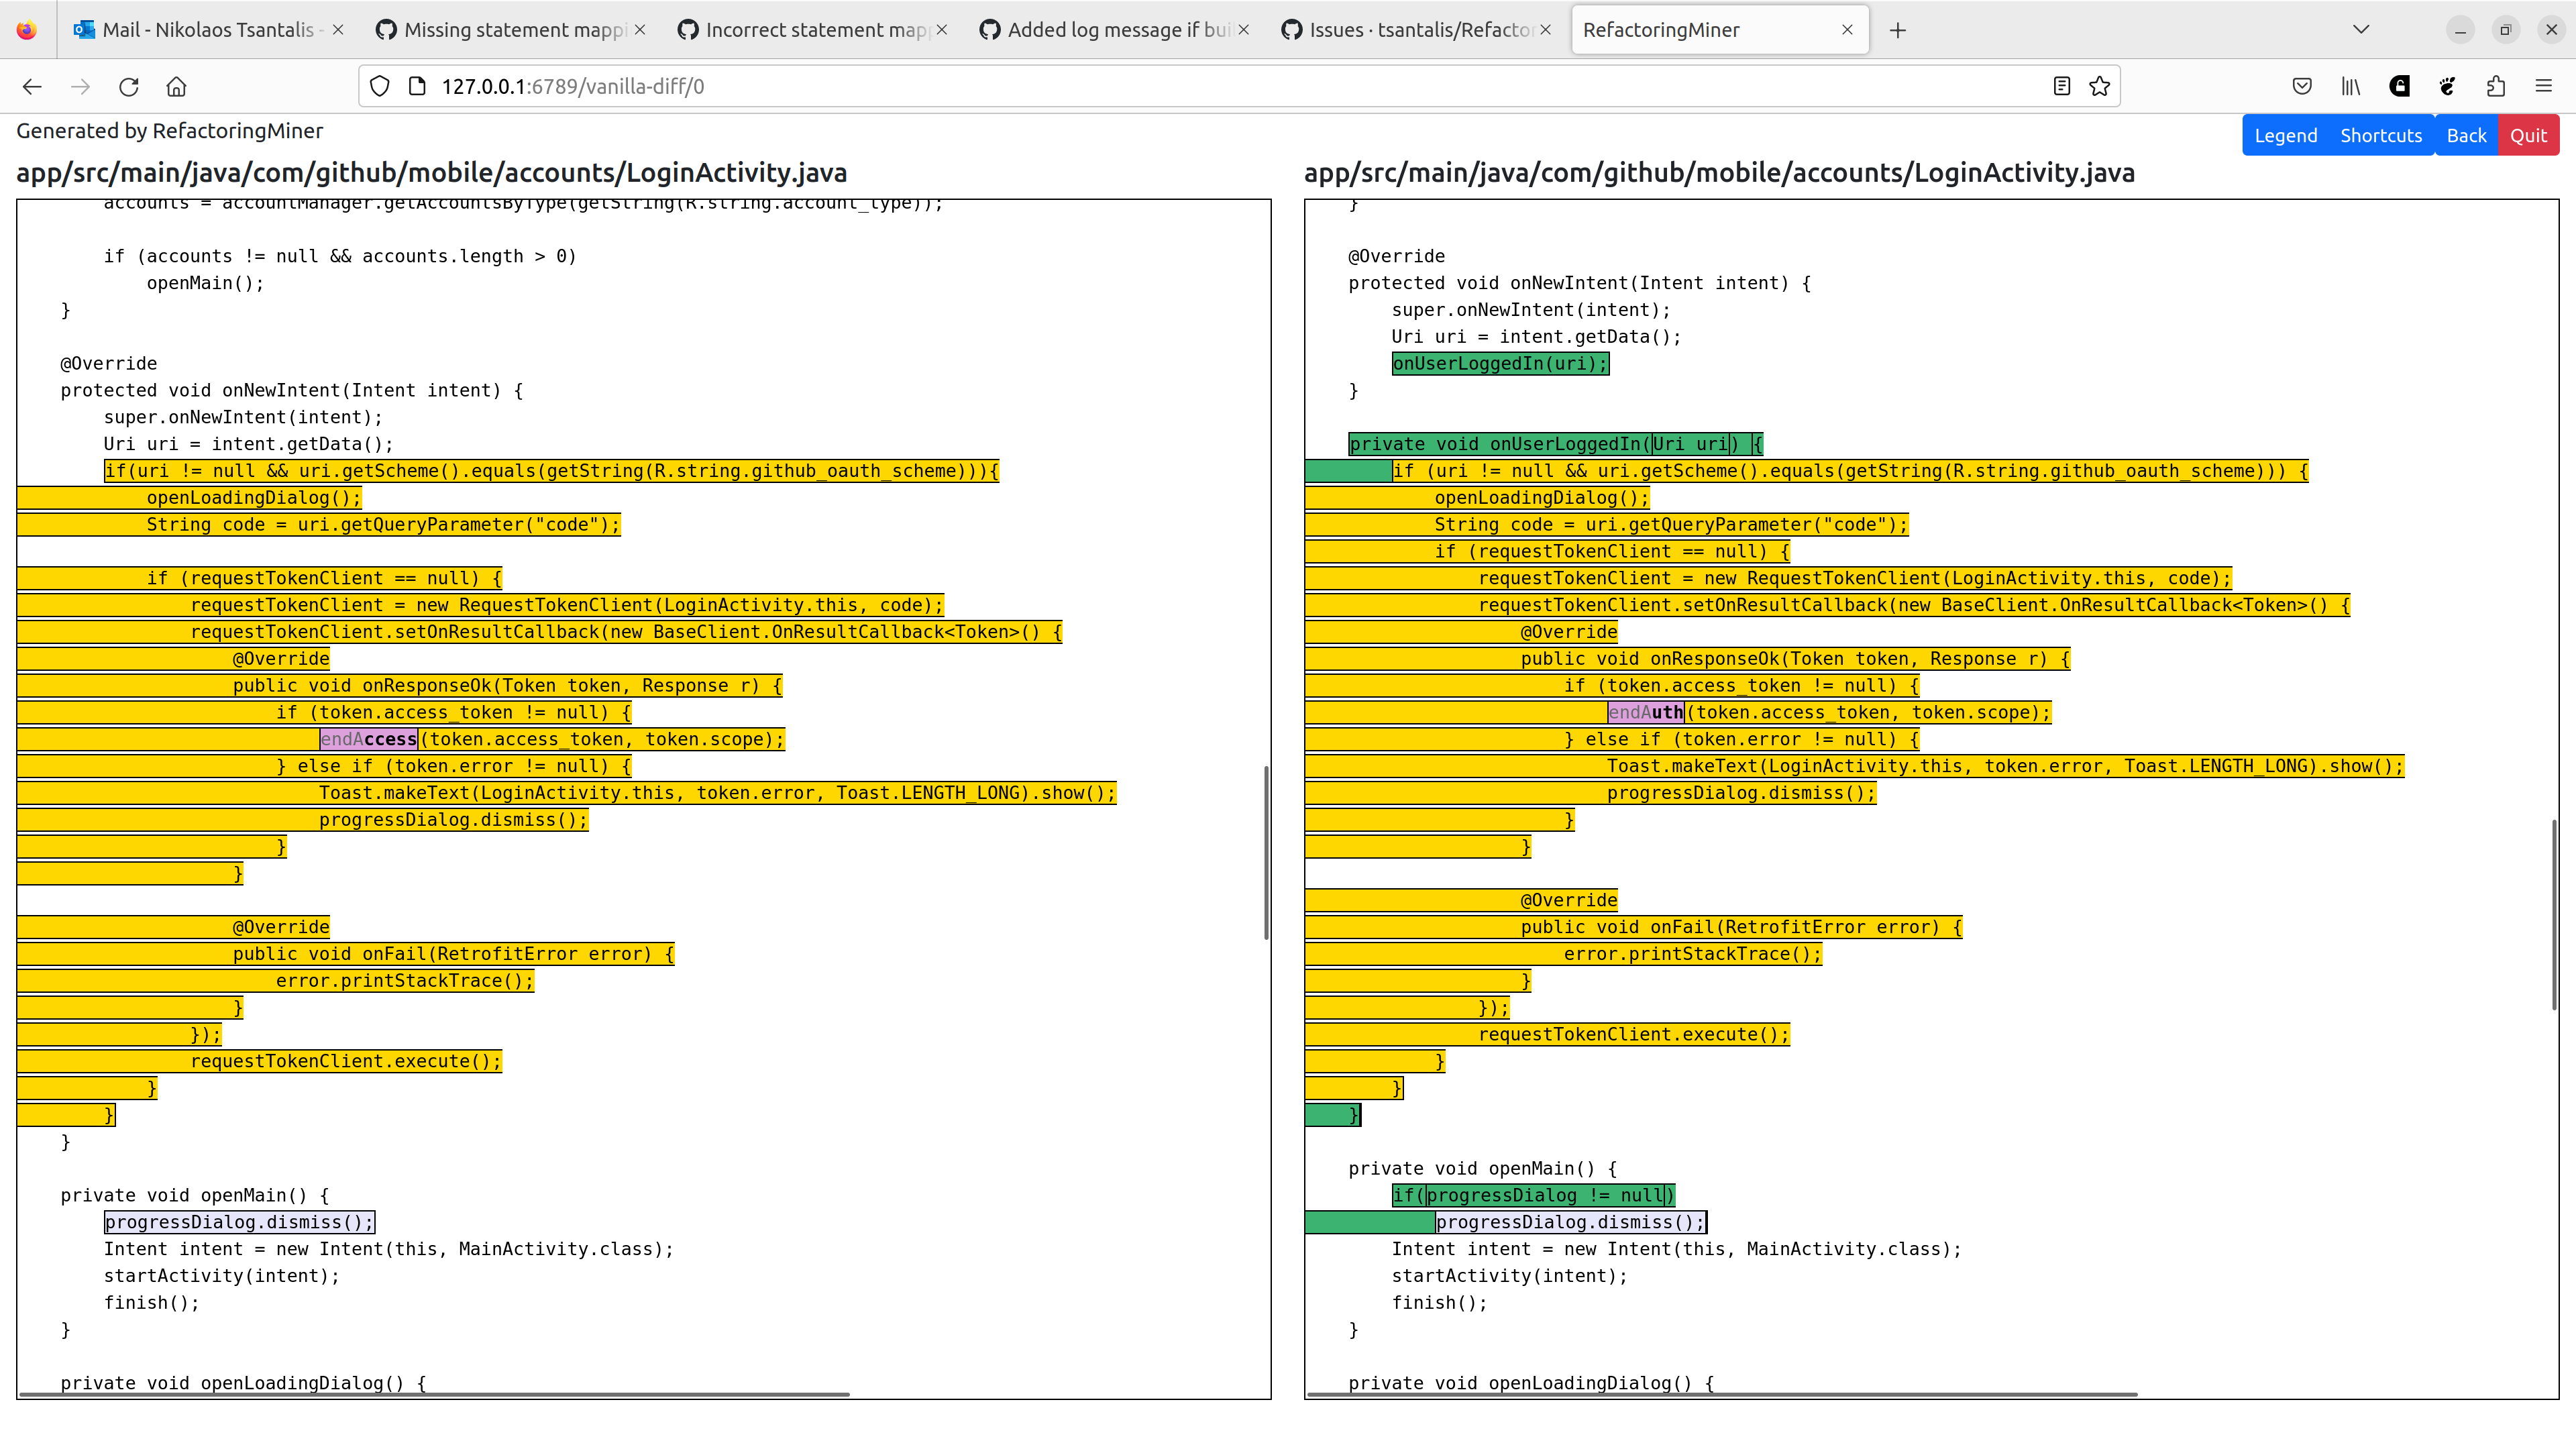
Task: Click green if(progressDialog != null) statement
Action: (1533, 1195)
